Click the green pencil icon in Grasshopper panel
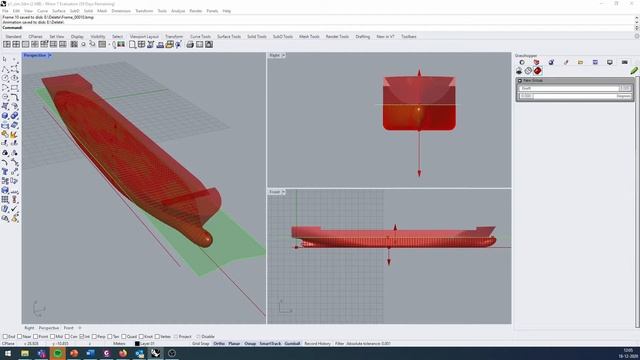Viewport: 640px width, 360px height. [633, 71]
